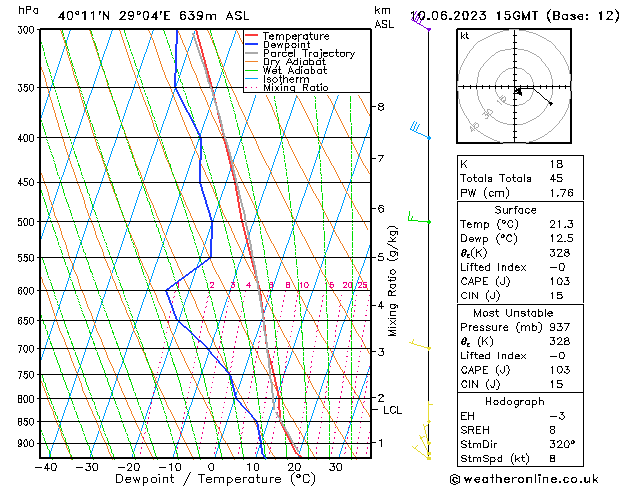Click the hodograph circular plot
629x486 pixels.
(x=514, y=86)
